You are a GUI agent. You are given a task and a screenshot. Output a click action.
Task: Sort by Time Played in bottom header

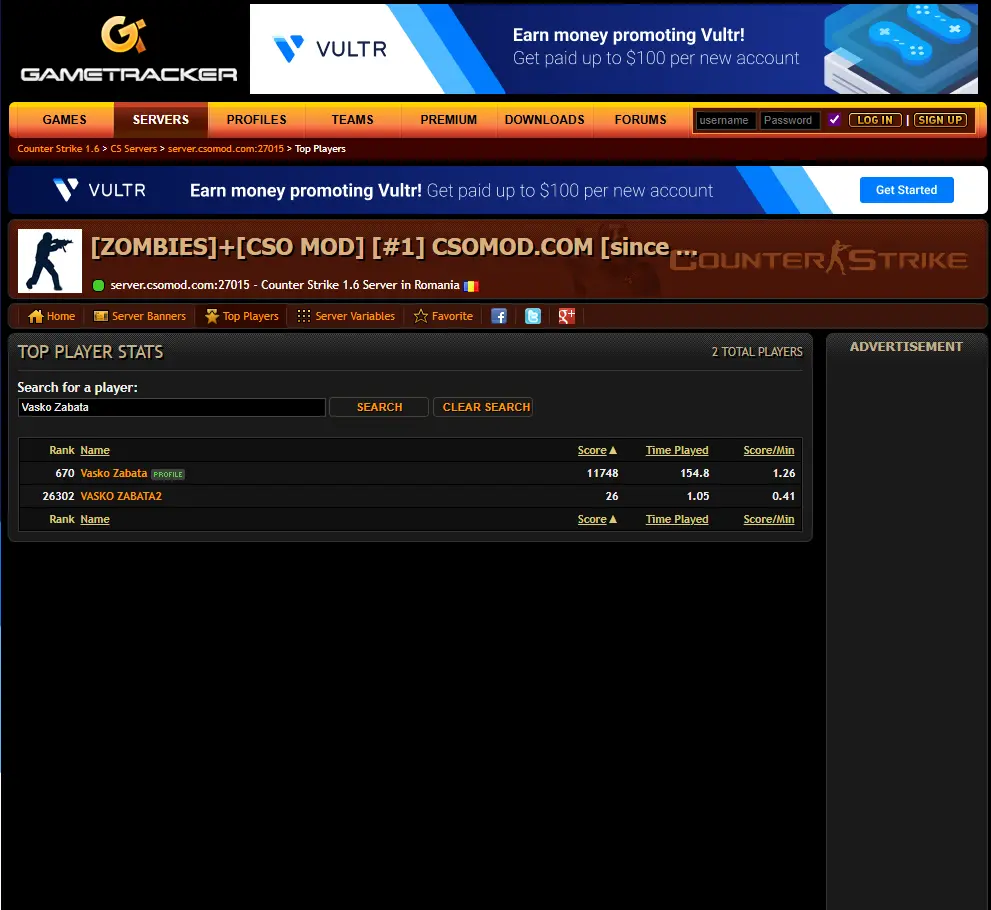677,519
